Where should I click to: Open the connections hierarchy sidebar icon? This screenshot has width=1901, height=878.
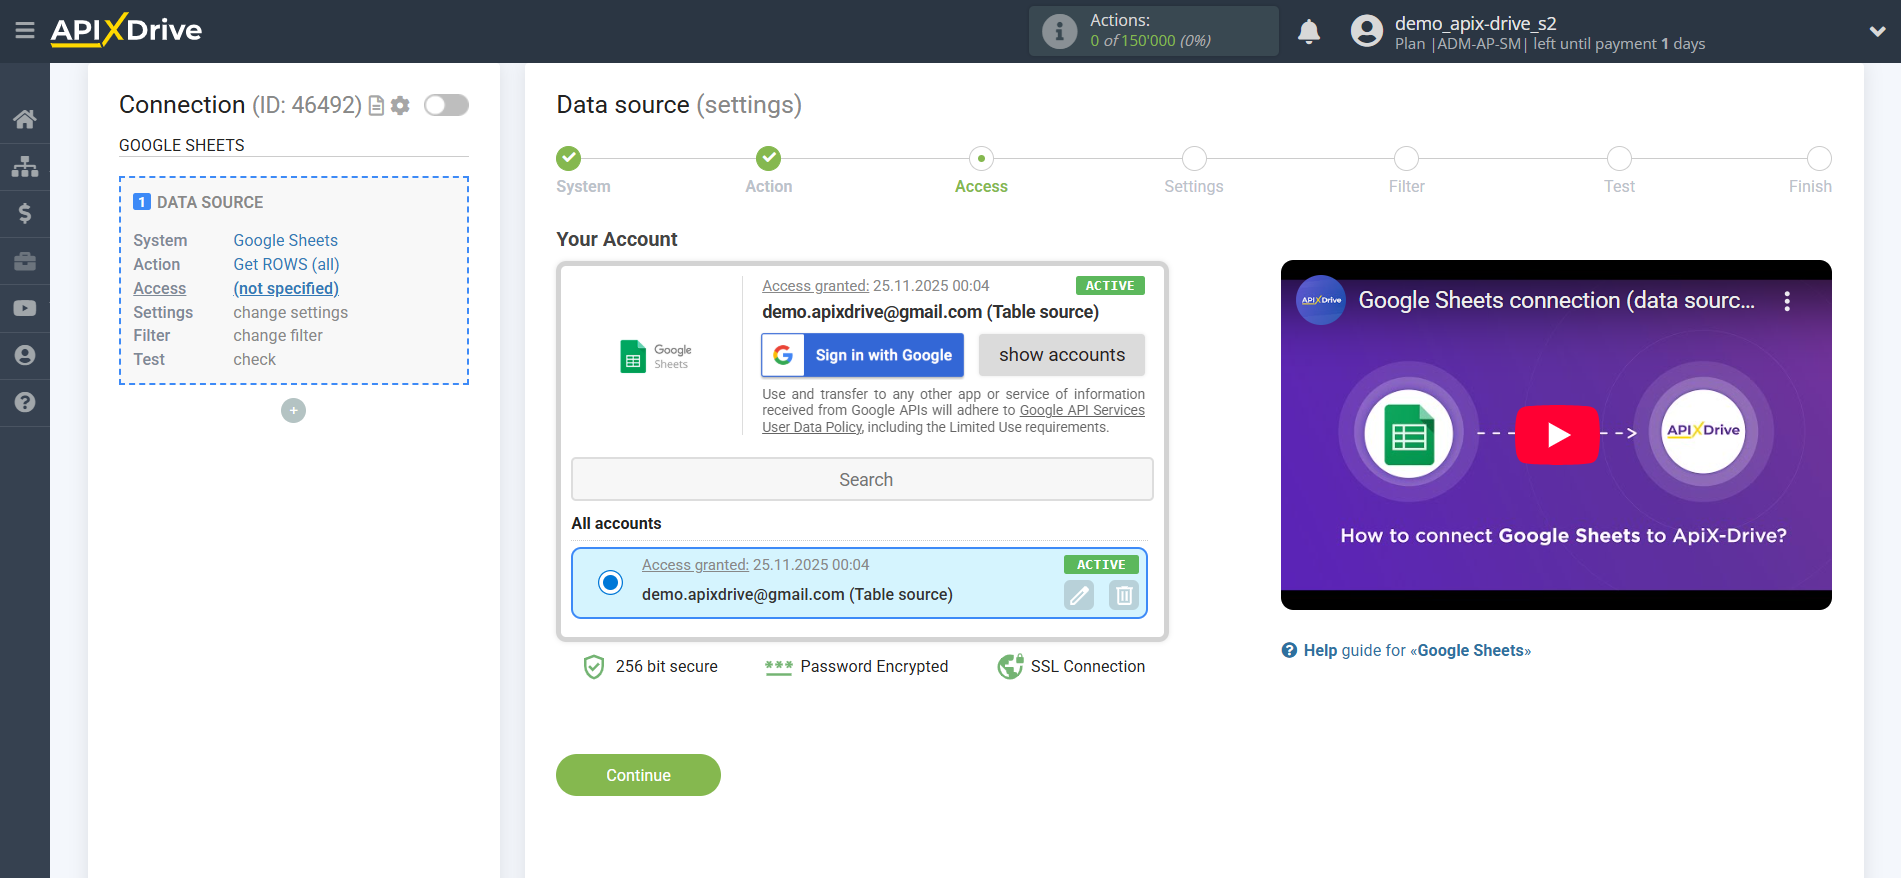(x=25, y=166)
